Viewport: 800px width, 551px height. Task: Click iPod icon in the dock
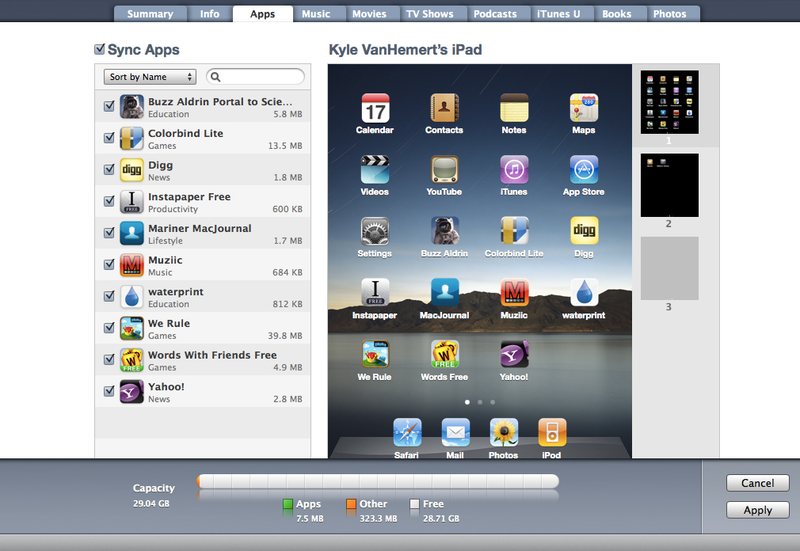click(x=552, y=433)
